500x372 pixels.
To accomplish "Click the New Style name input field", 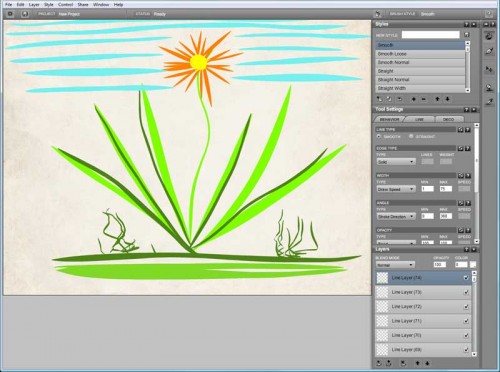I will pos(430,35).
